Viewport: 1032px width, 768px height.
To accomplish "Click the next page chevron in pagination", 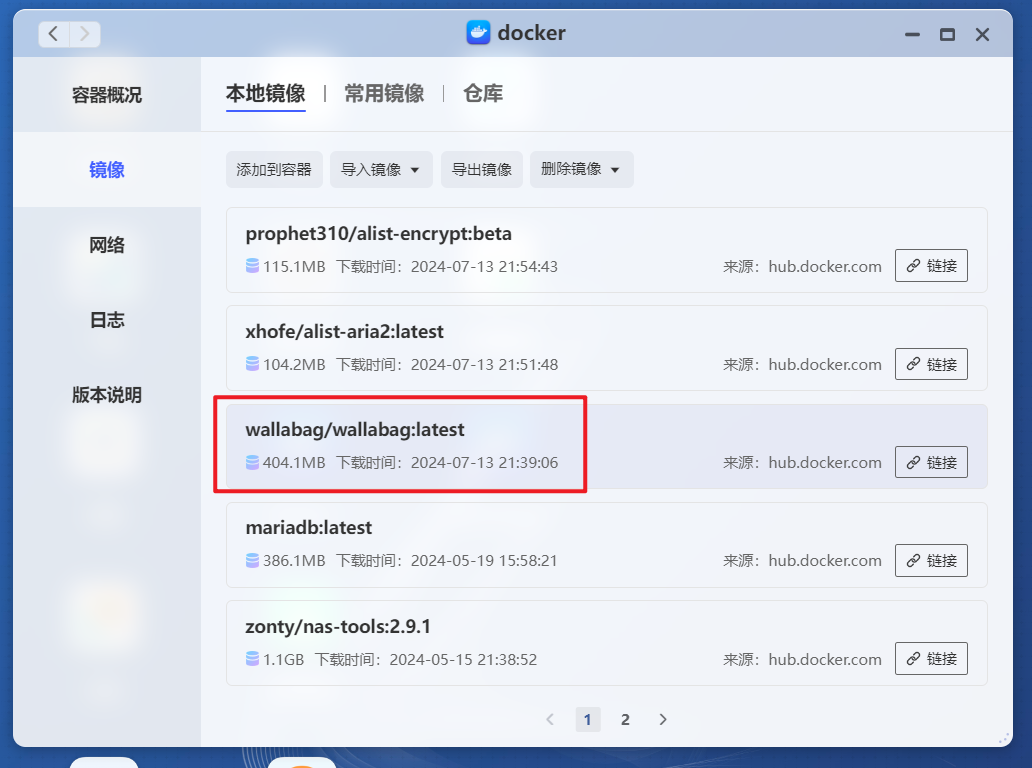I will click(662, 719).
